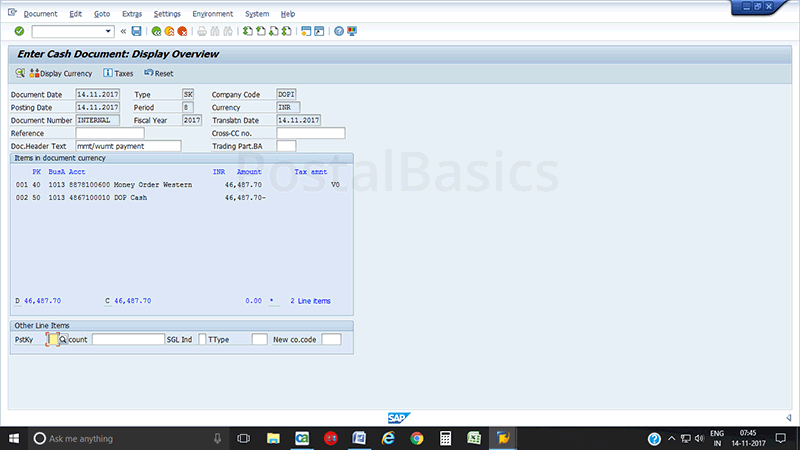
Task: Click the document detail magnifier icon
Action: 20,73
